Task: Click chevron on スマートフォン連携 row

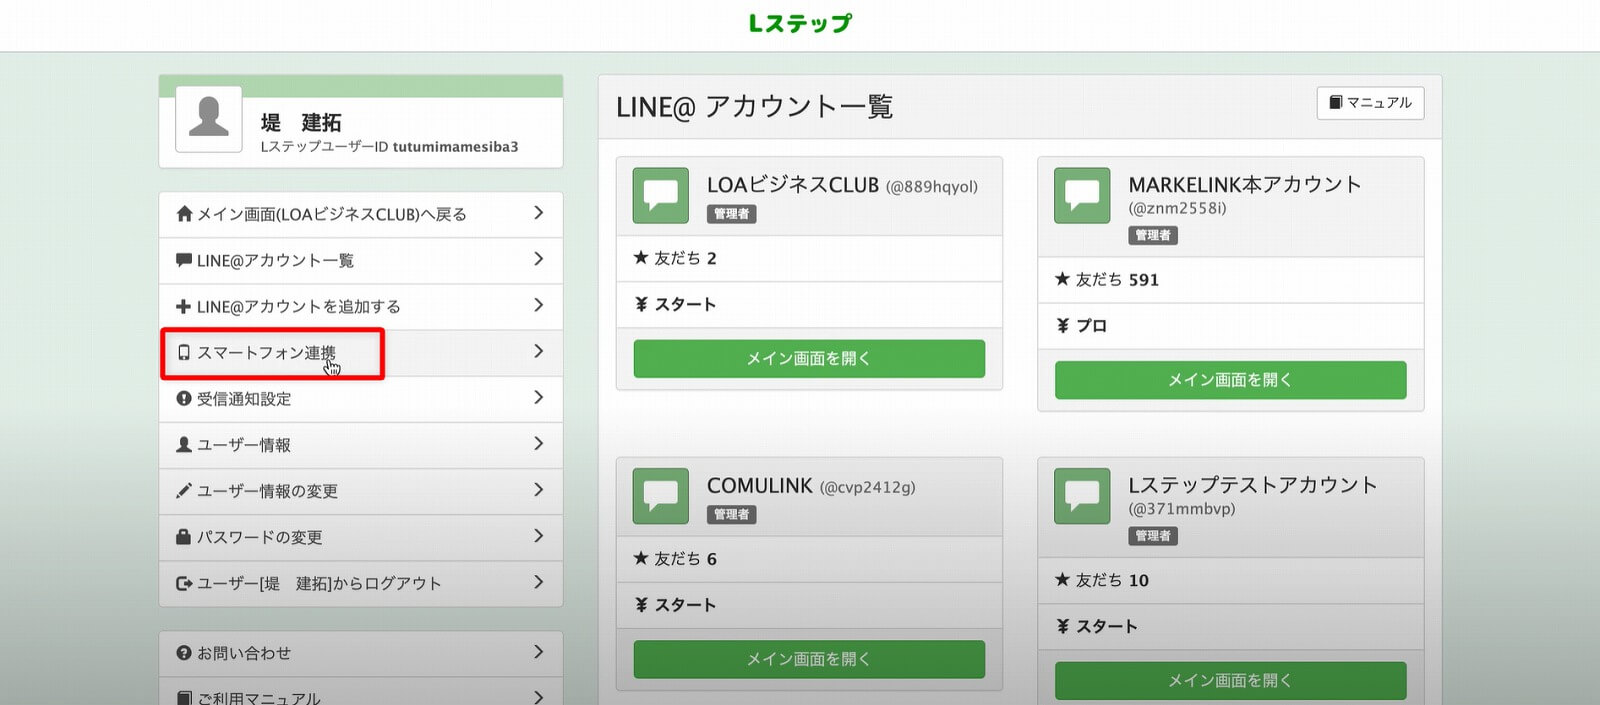Action: (539, 351)
